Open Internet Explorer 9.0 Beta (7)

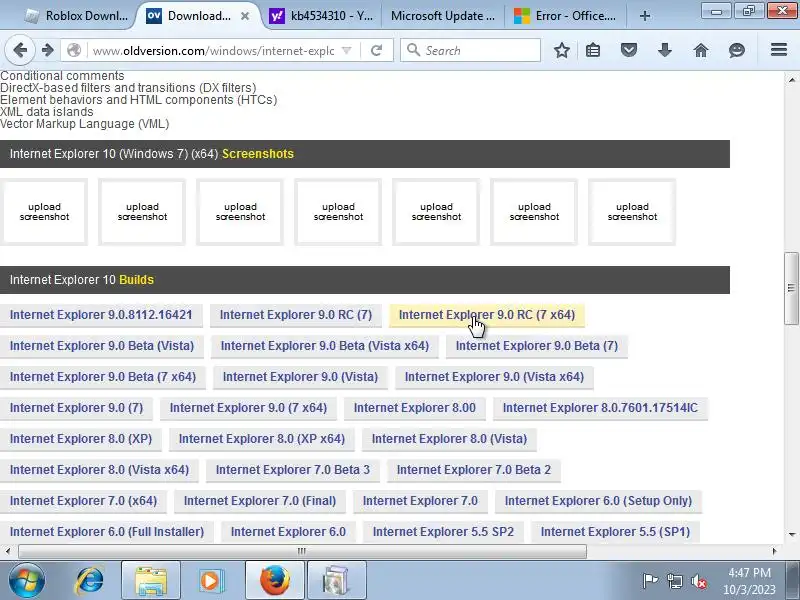[x=537, y=346]
